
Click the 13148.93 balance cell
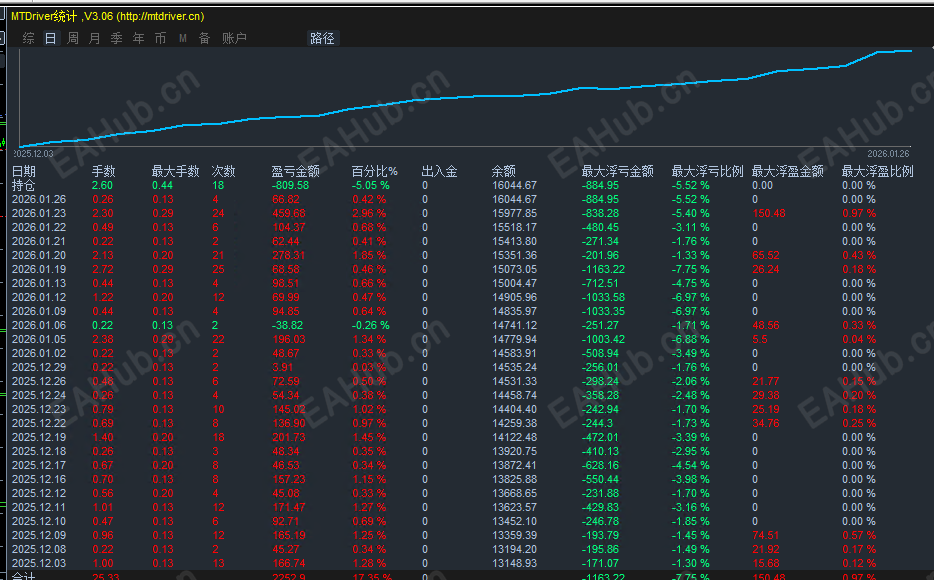click(x=515, y=563)
